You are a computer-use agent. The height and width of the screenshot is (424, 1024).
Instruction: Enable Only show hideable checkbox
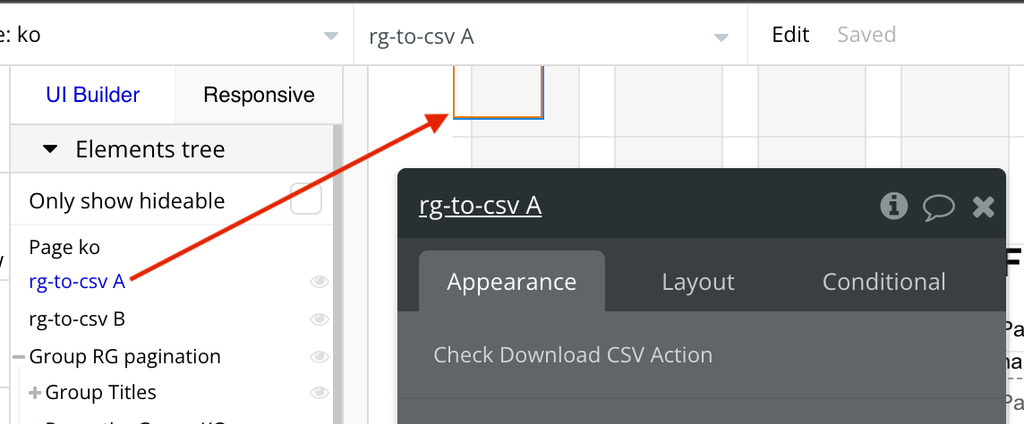click(x=306, y=200)
